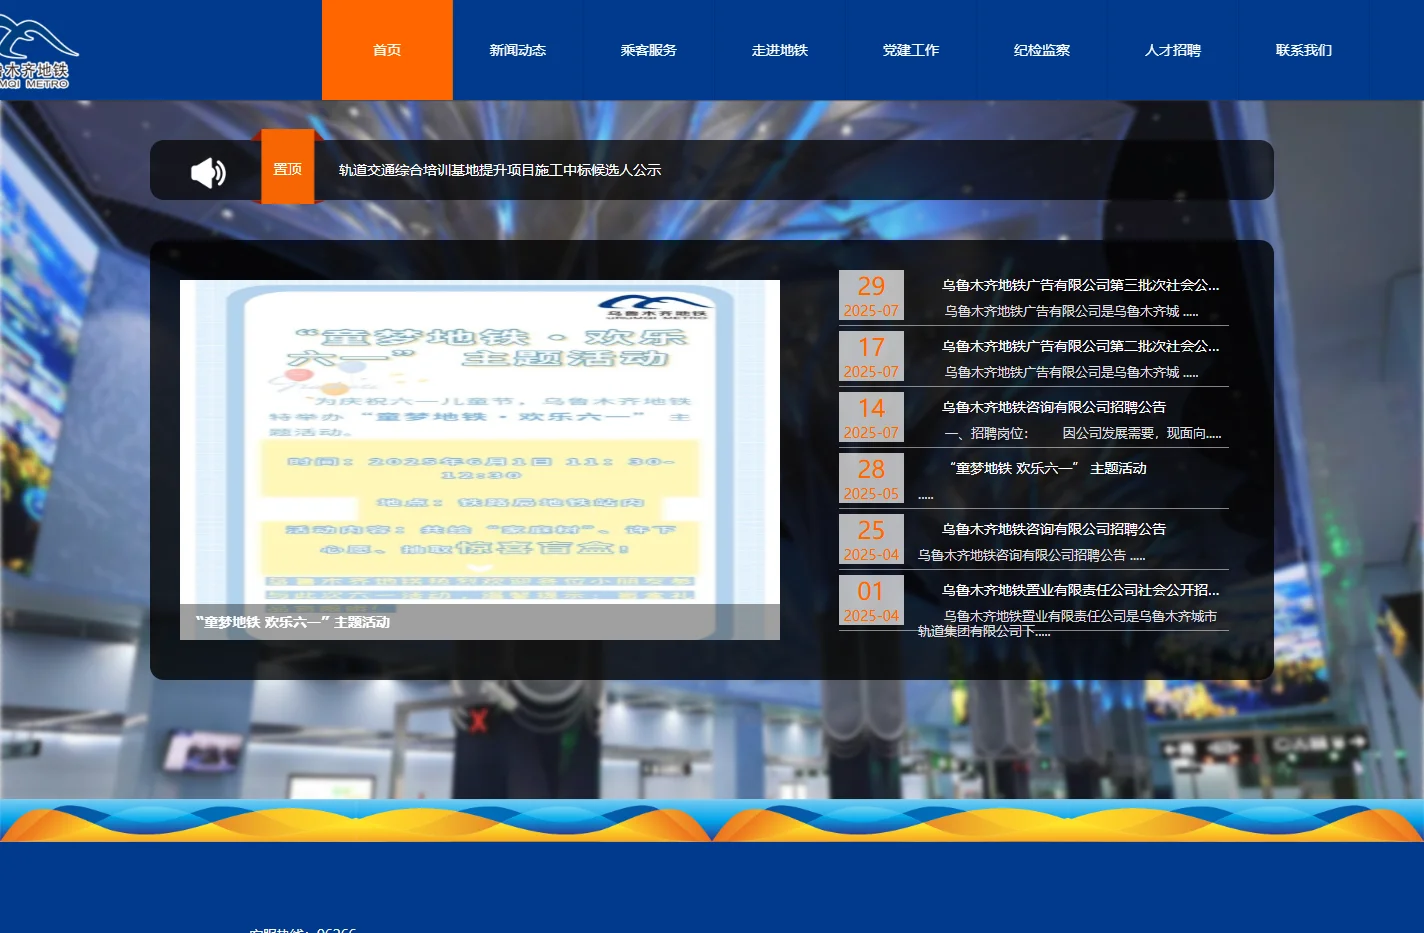1424x933 pixels.
Task: Click the 01 2025-04 date badge
Action: 871,600
